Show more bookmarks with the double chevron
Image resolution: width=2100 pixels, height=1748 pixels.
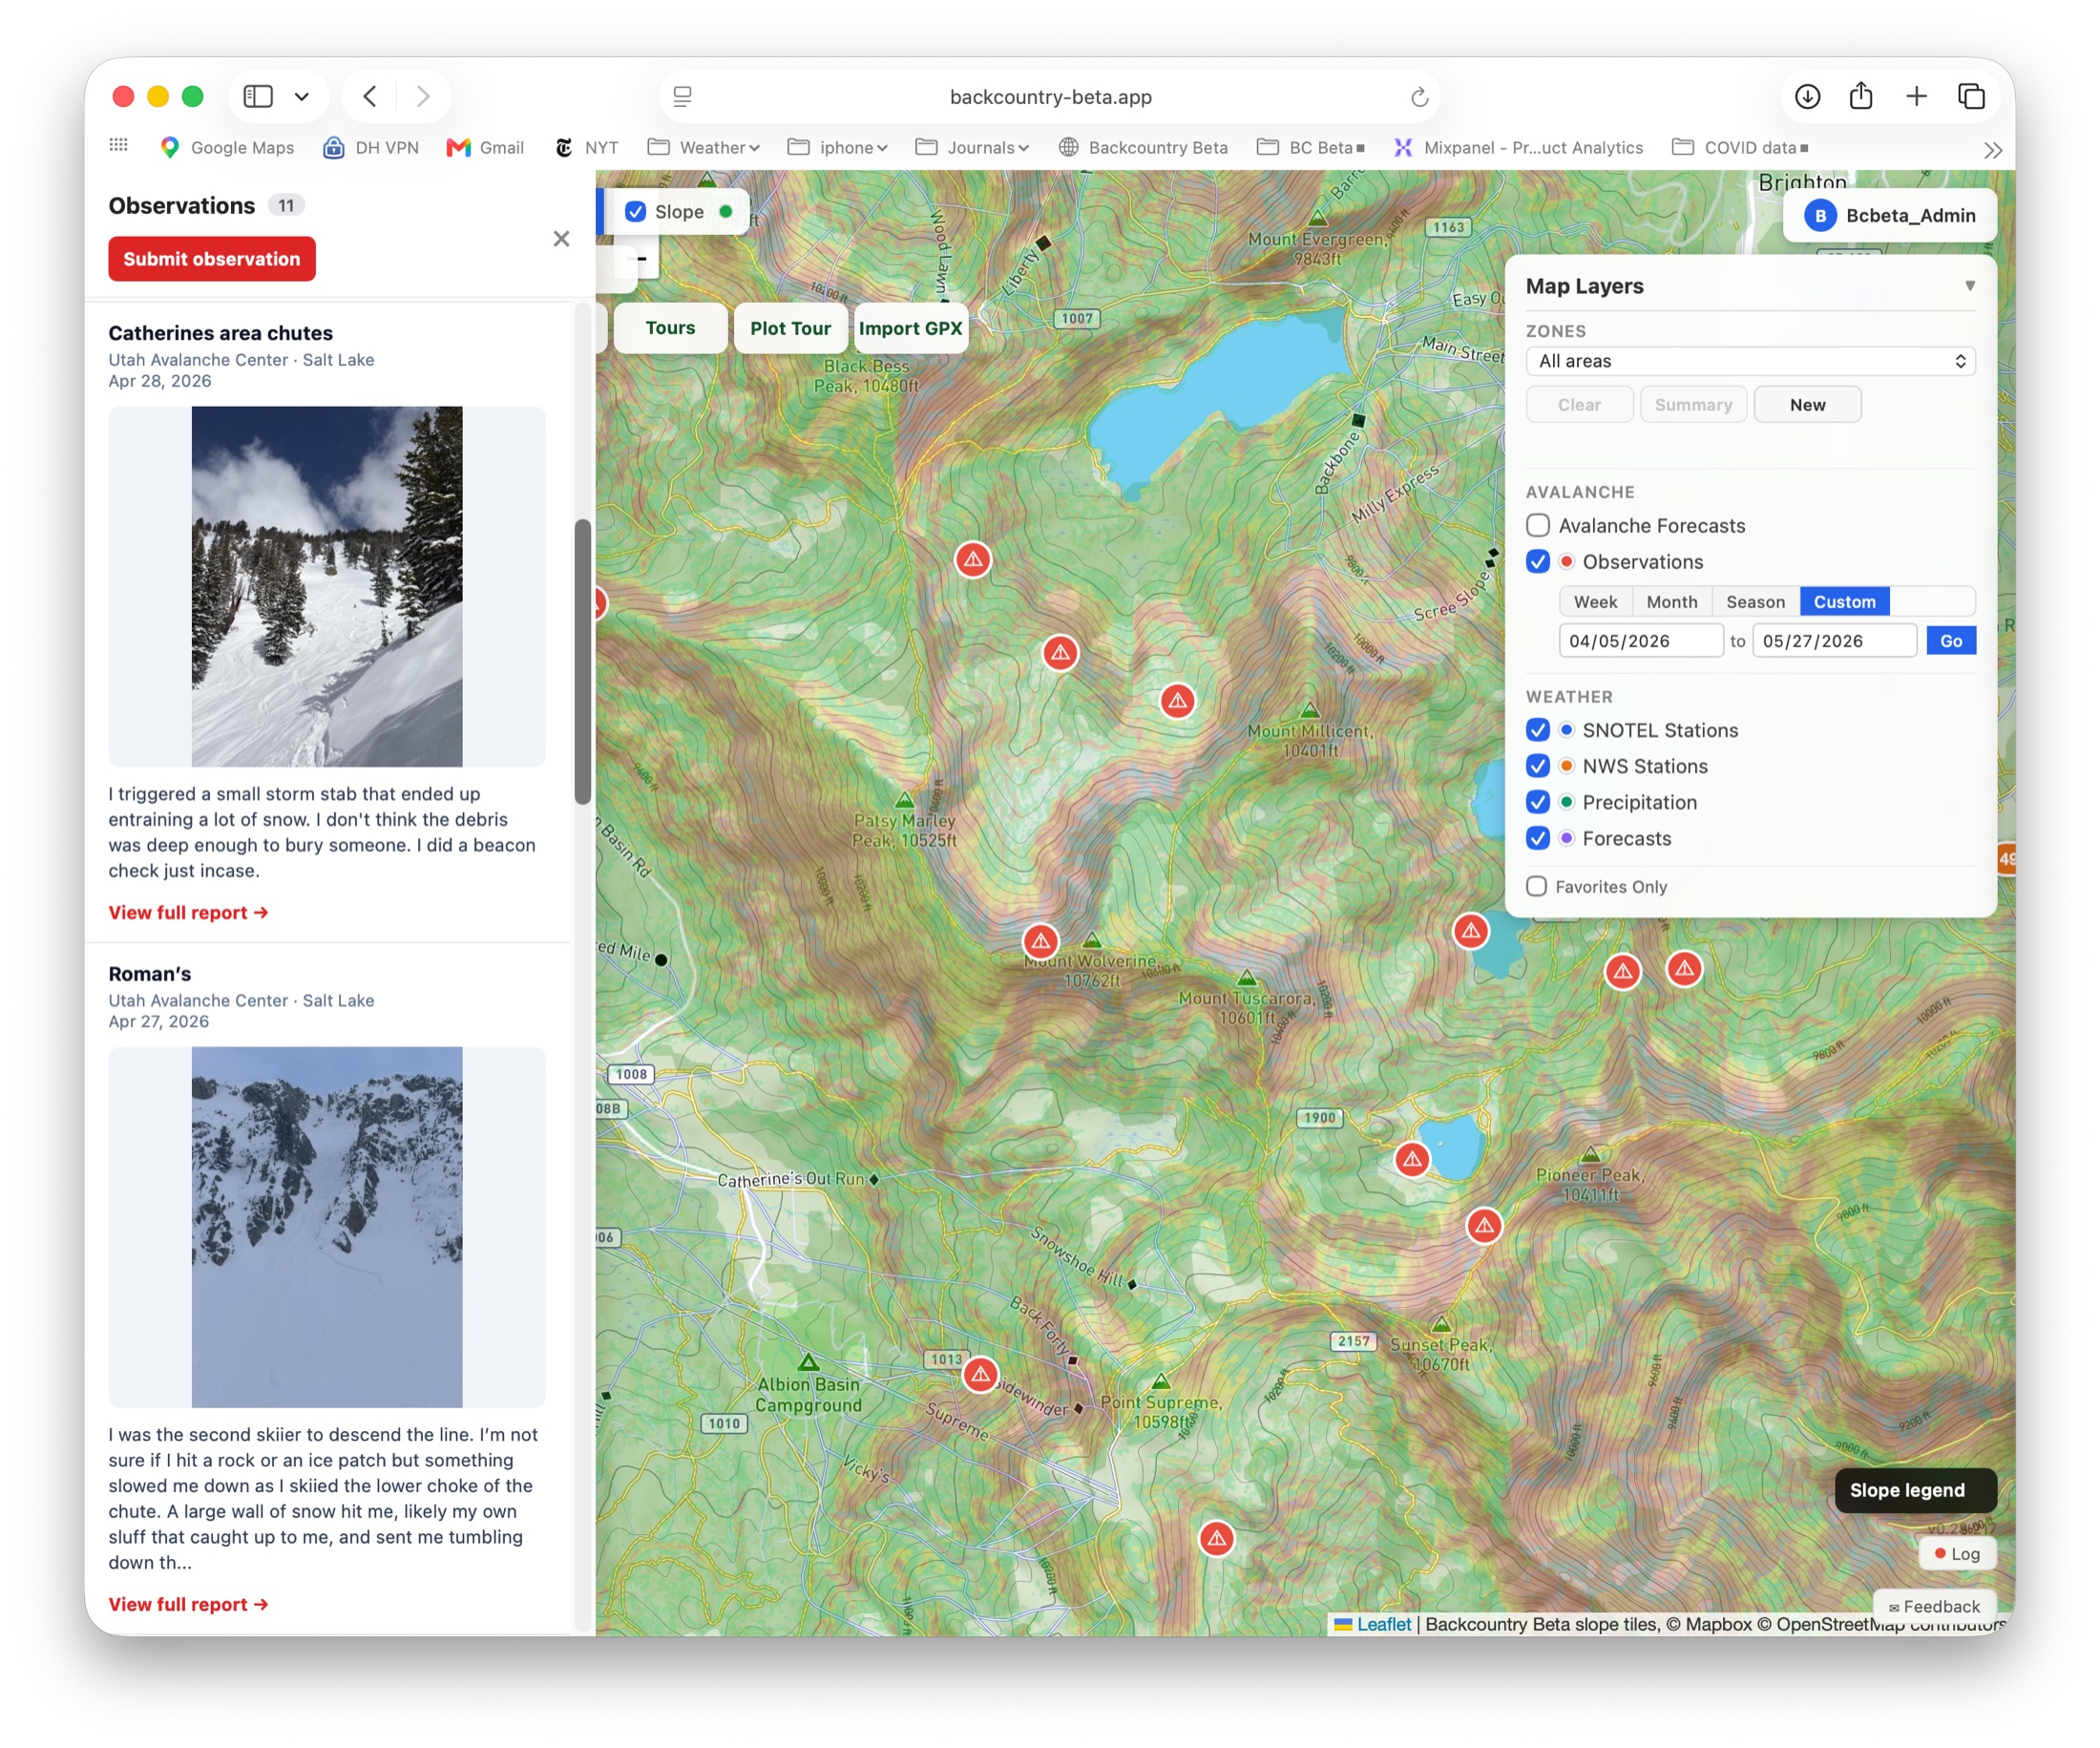click(1993, 150)
